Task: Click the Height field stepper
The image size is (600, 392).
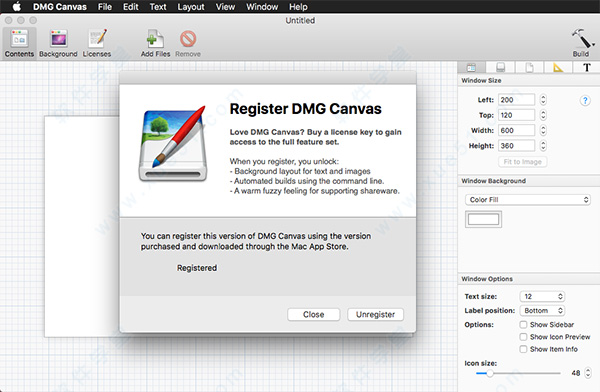Action: (543, 145)
